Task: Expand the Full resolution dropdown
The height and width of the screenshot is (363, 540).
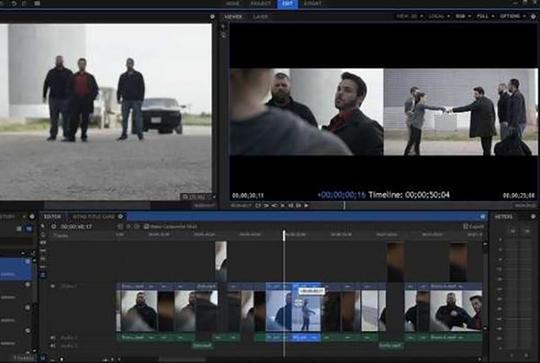Action: coord(486,16)
